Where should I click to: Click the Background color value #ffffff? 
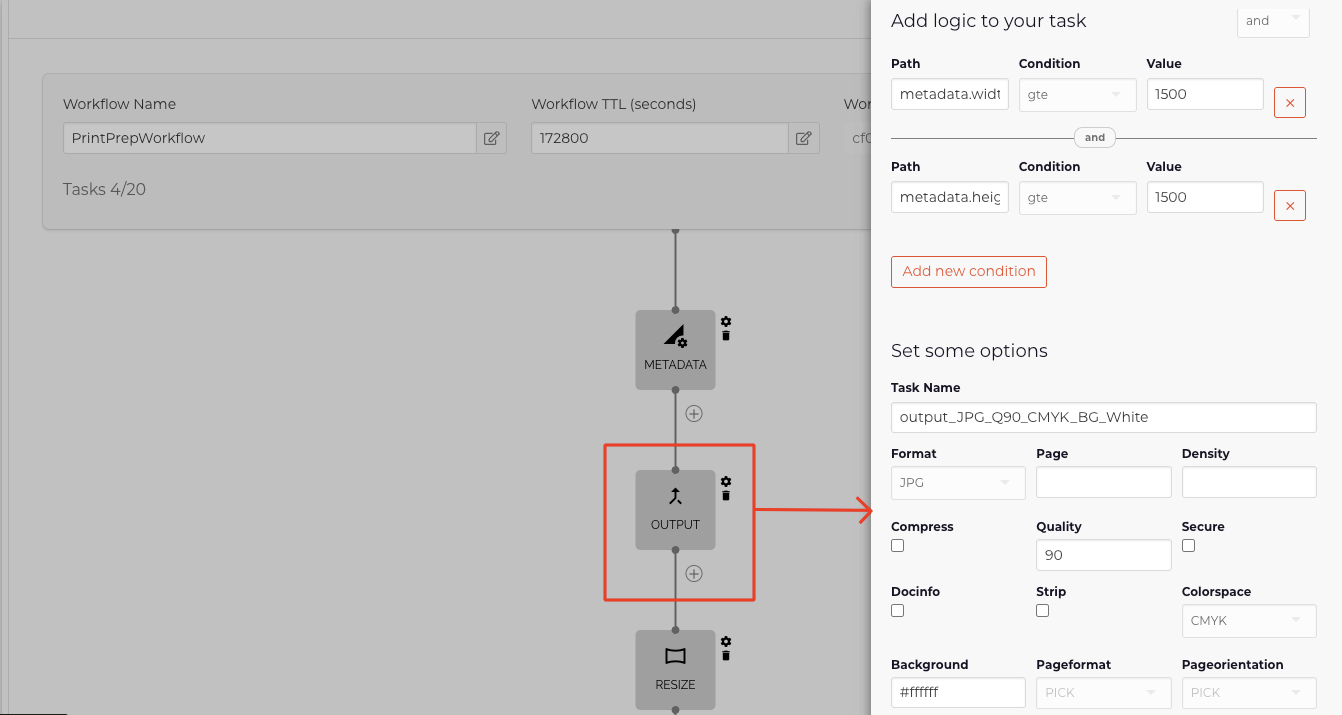(957, 692)
